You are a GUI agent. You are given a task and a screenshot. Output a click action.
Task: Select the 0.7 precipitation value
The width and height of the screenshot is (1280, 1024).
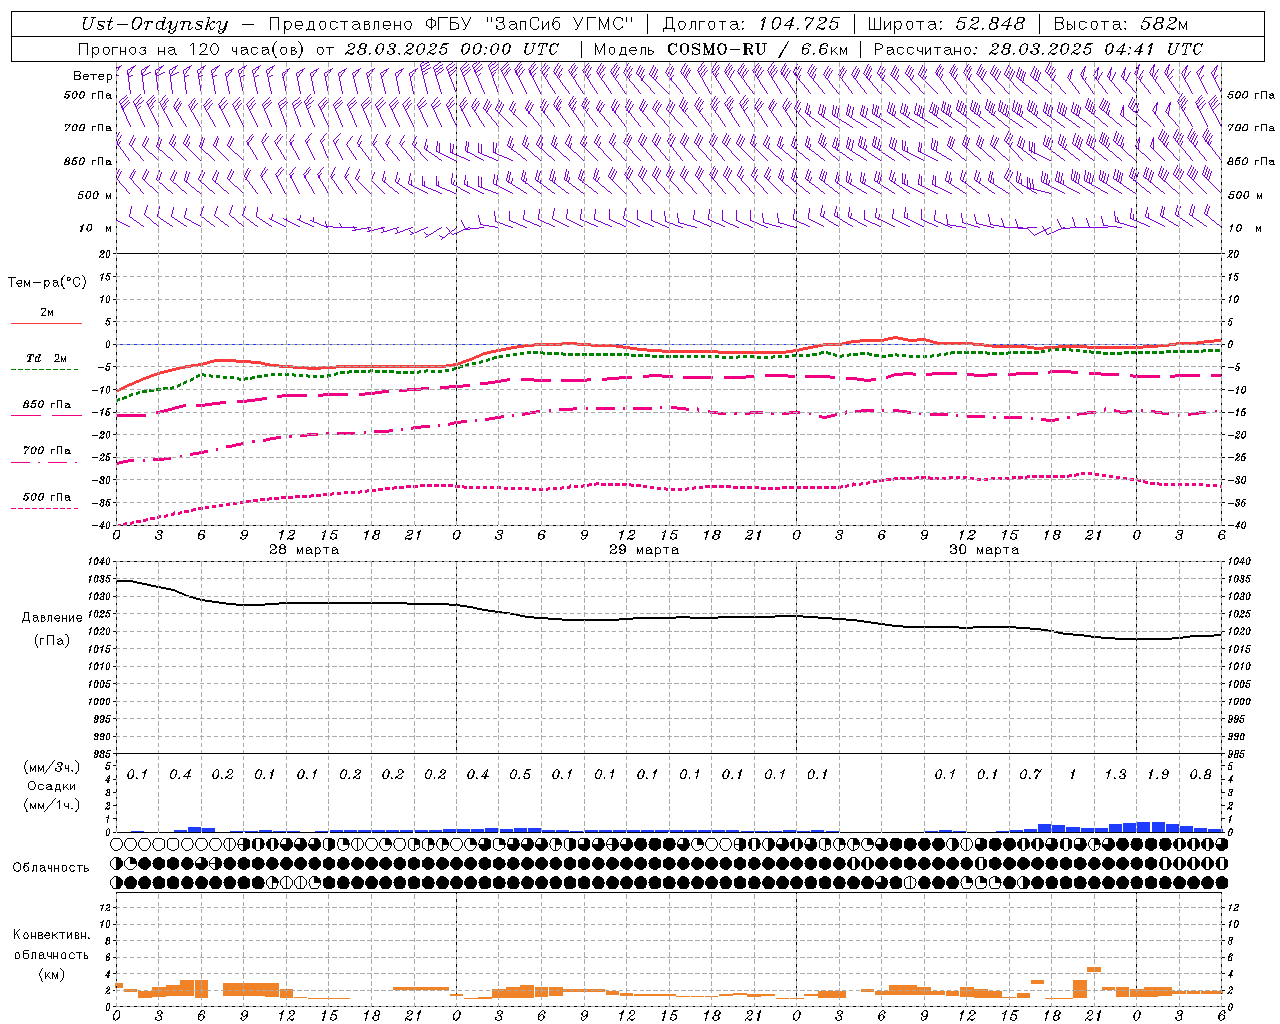point(1030,775)
